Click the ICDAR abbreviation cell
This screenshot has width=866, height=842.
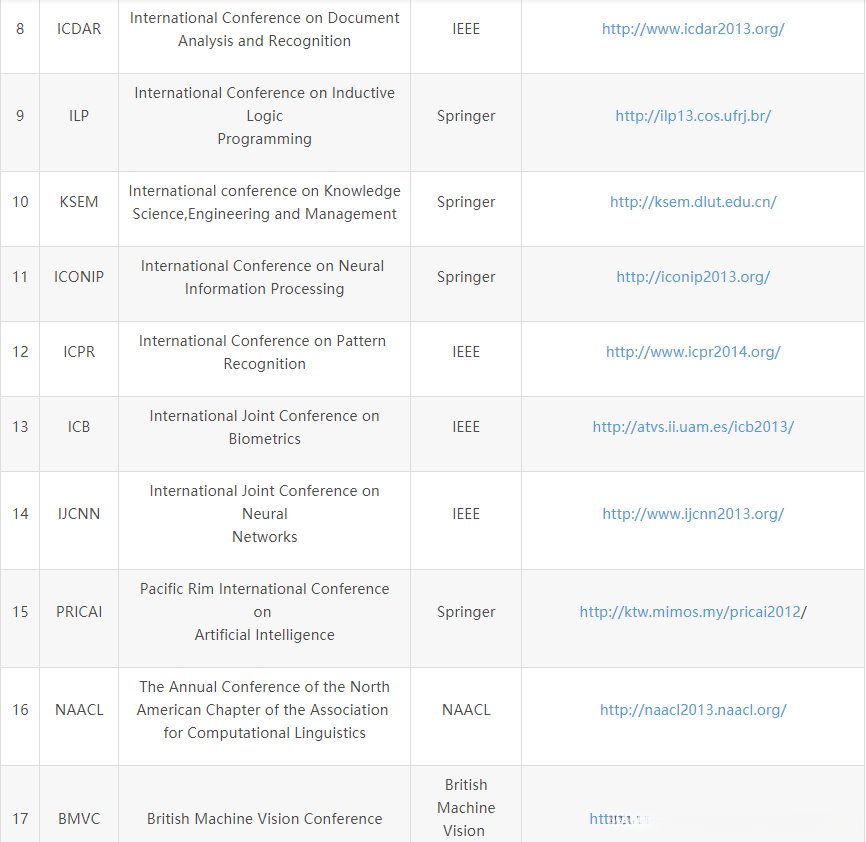pyautogui.click(x=79, y=29)
